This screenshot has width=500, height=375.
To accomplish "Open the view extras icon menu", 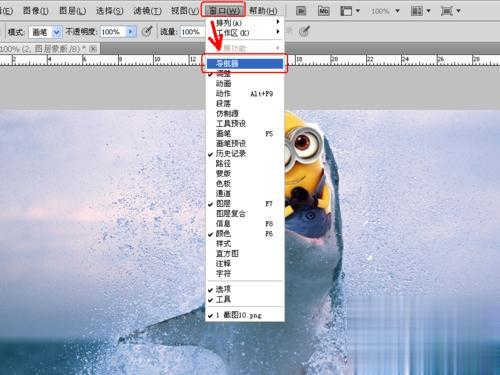I will coord(350,11).
